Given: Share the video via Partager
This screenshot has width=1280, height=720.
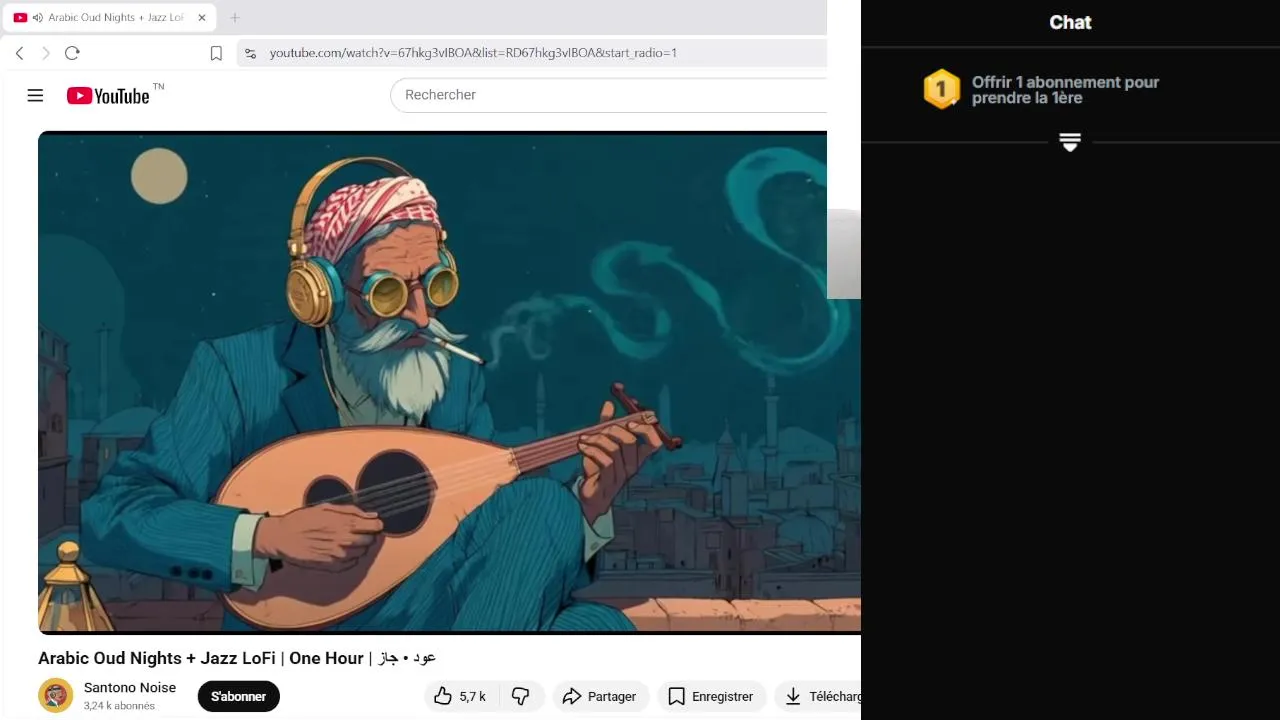Looking at the screenshot, I should tap(600, 696).
